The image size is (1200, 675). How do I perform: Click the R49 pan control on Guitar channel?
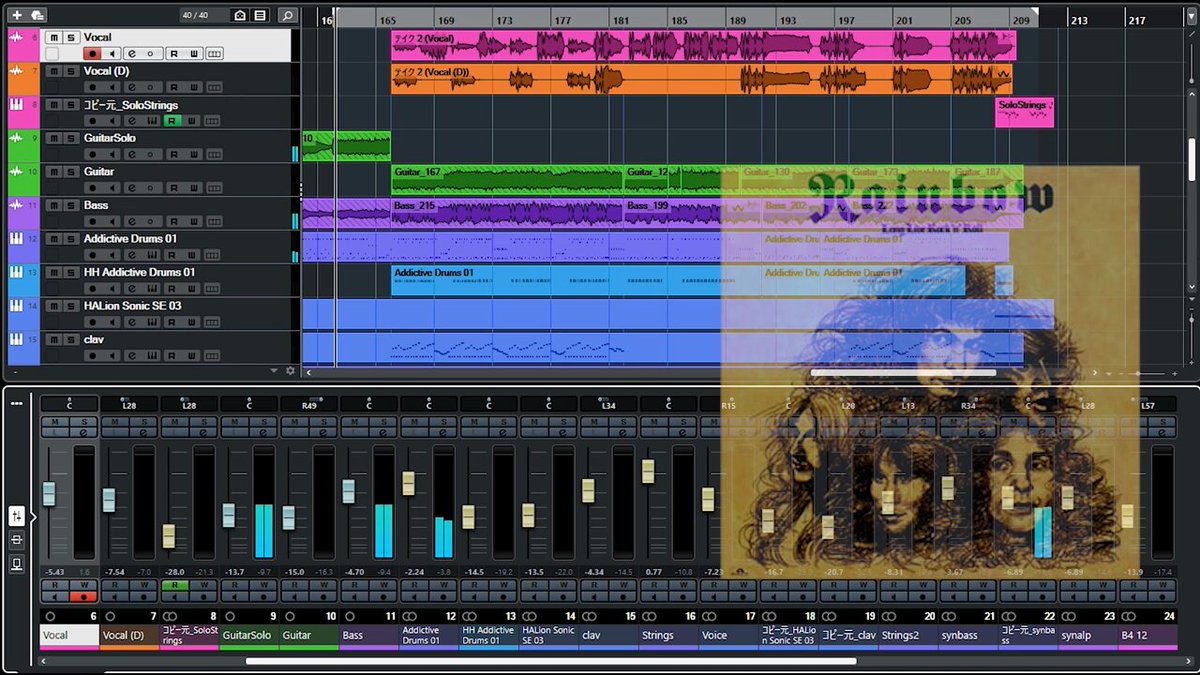pyautogui.click(x=309, y=404)
